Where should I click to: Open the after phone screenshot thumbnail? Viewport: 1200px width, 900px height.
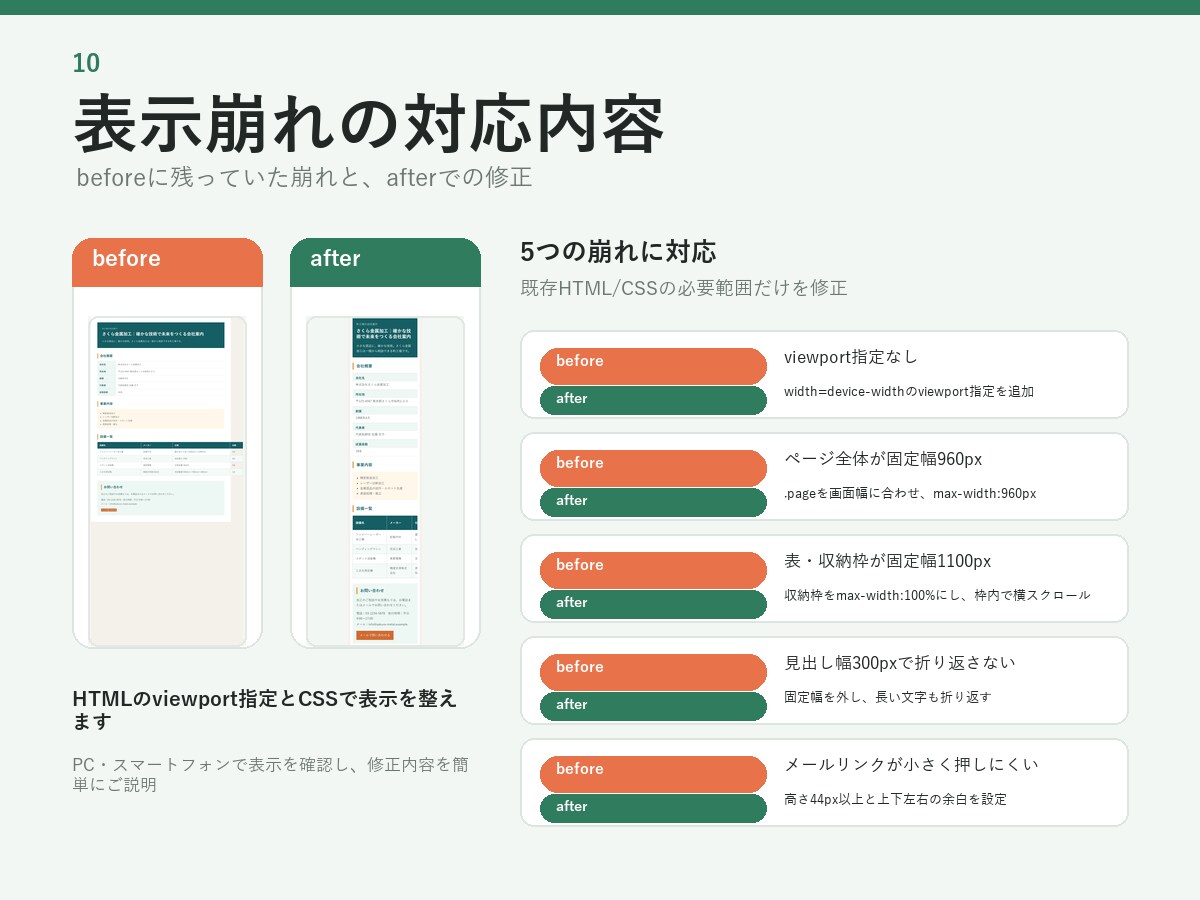tap(385, 481)
